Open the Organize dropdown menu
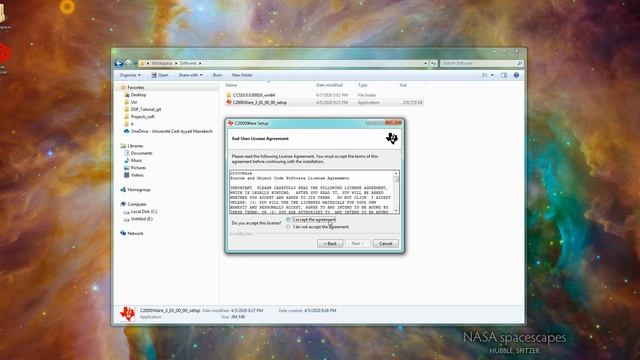The image size is (640, 360). pyautogui.click(x=130, y=75)
